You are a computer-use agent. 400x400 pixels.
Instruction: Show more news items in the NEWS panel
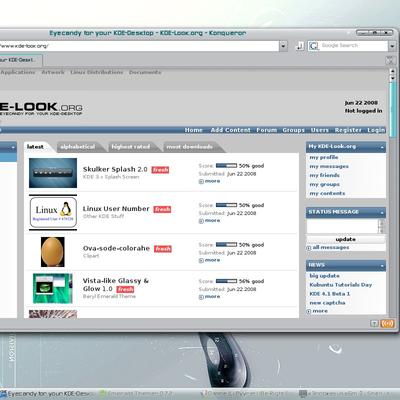[317, 311]
